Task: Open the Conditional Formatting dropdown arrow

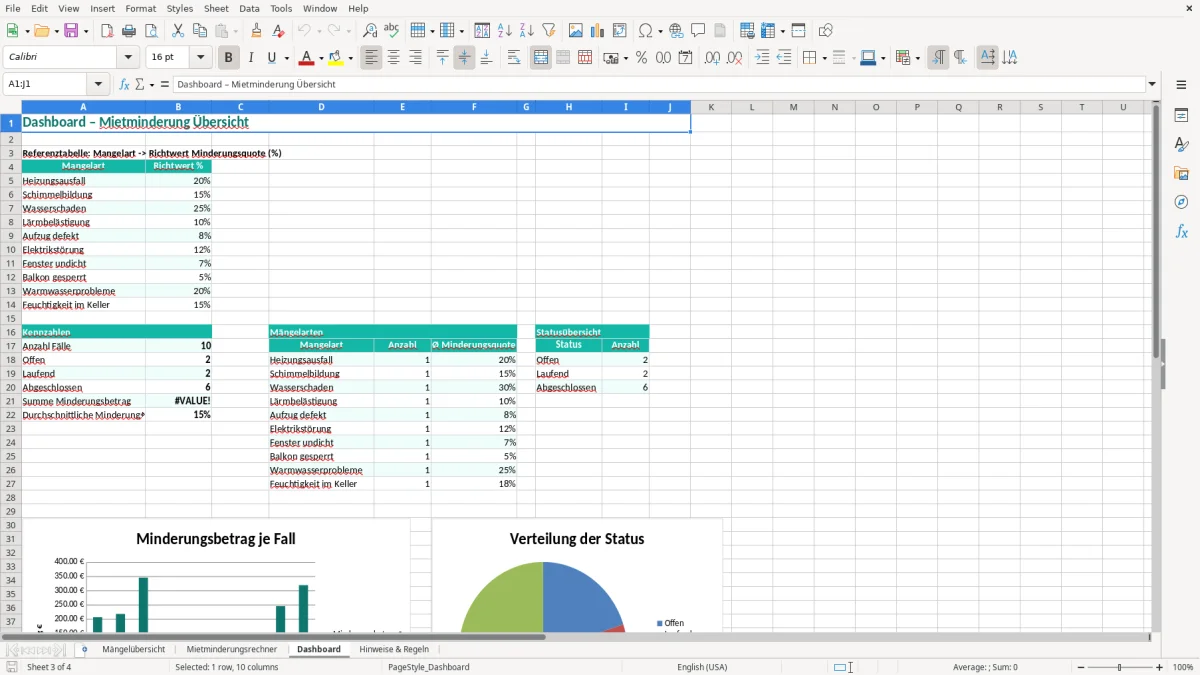Action: click(x=917, y=58)
